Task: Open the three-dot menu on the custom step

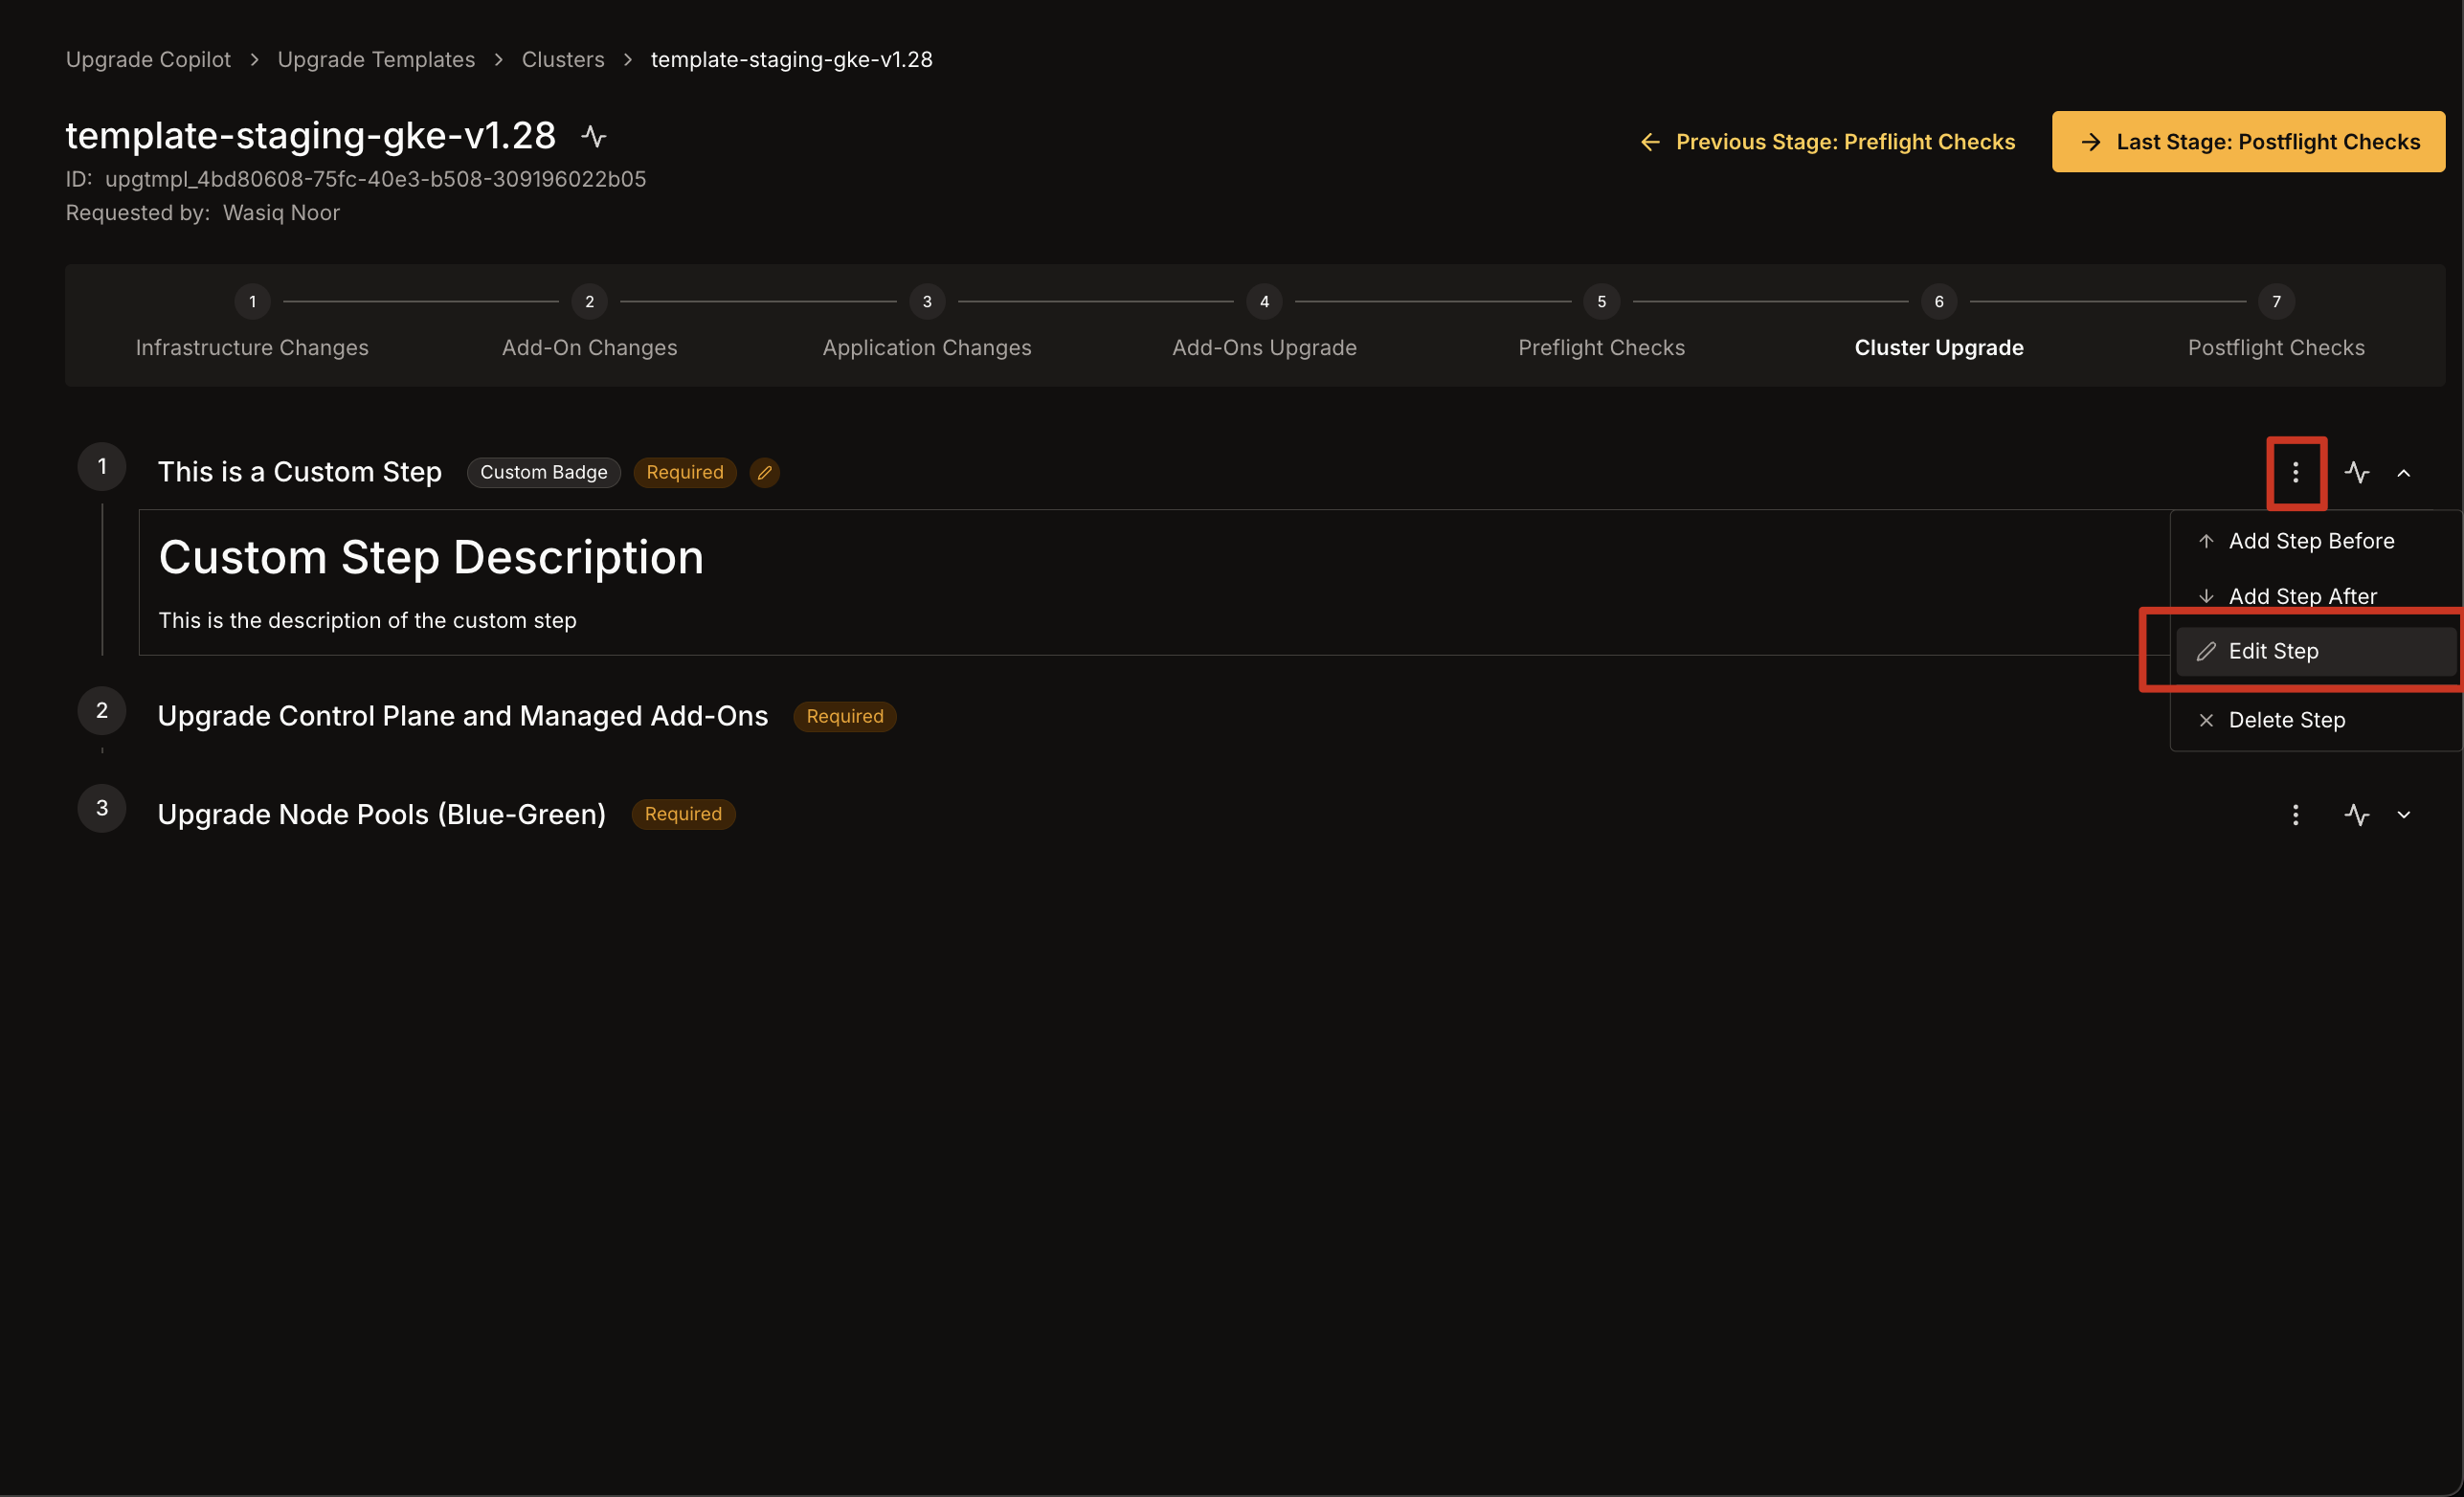Action: point(2295,473)
